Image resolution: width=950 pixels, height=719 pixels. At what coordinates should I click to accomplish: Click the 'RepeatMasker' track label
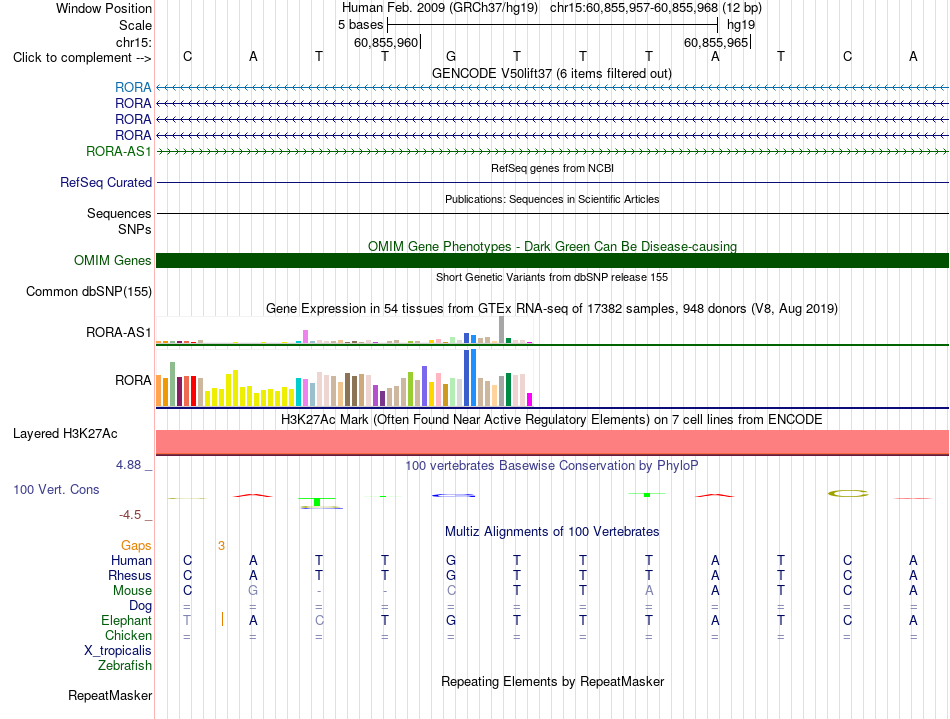(x=110, y=695)
